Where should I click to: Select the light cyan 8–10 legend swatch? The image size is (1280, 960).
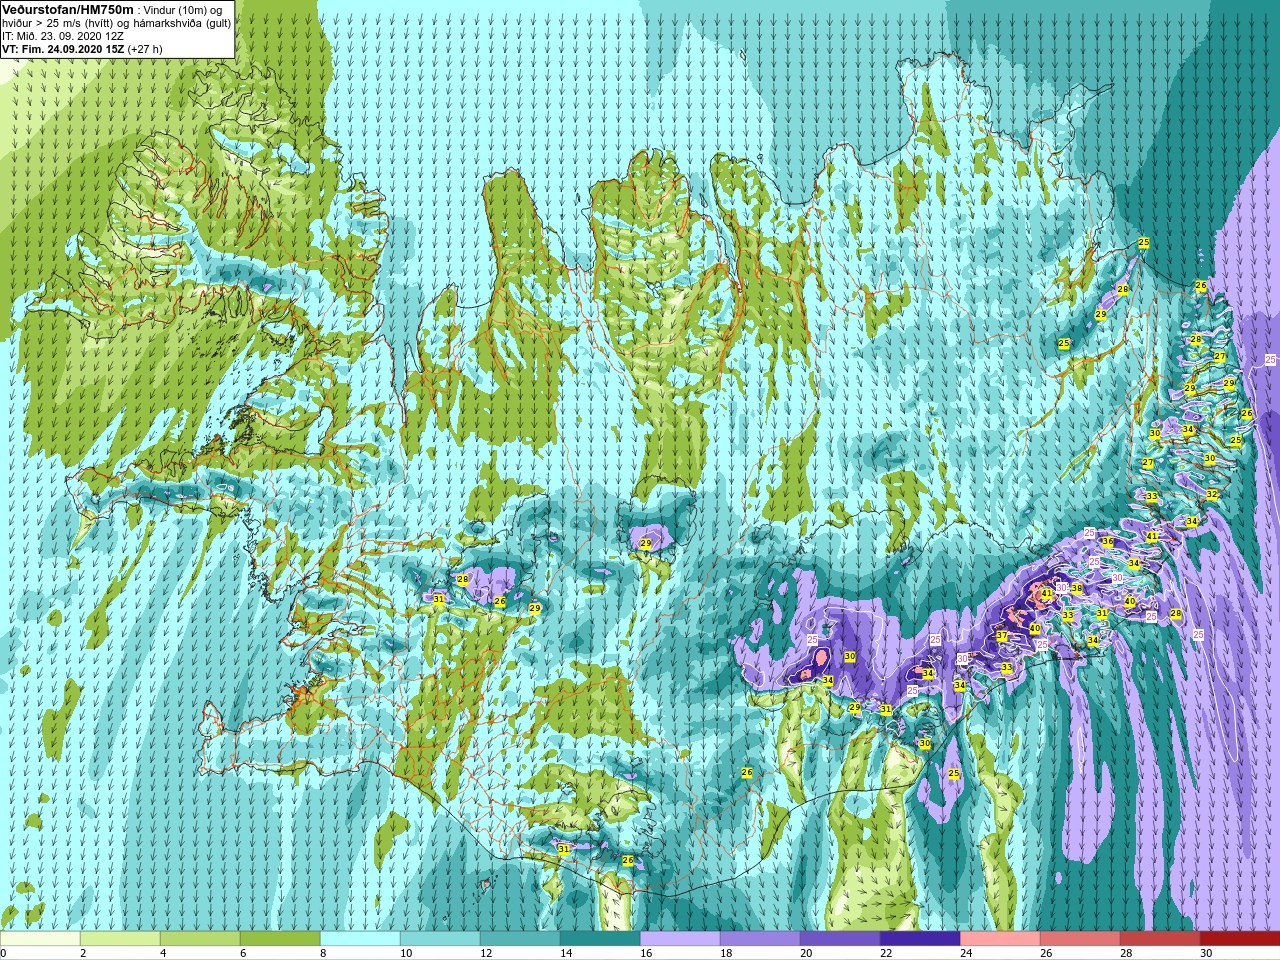(x=360, y=939)
